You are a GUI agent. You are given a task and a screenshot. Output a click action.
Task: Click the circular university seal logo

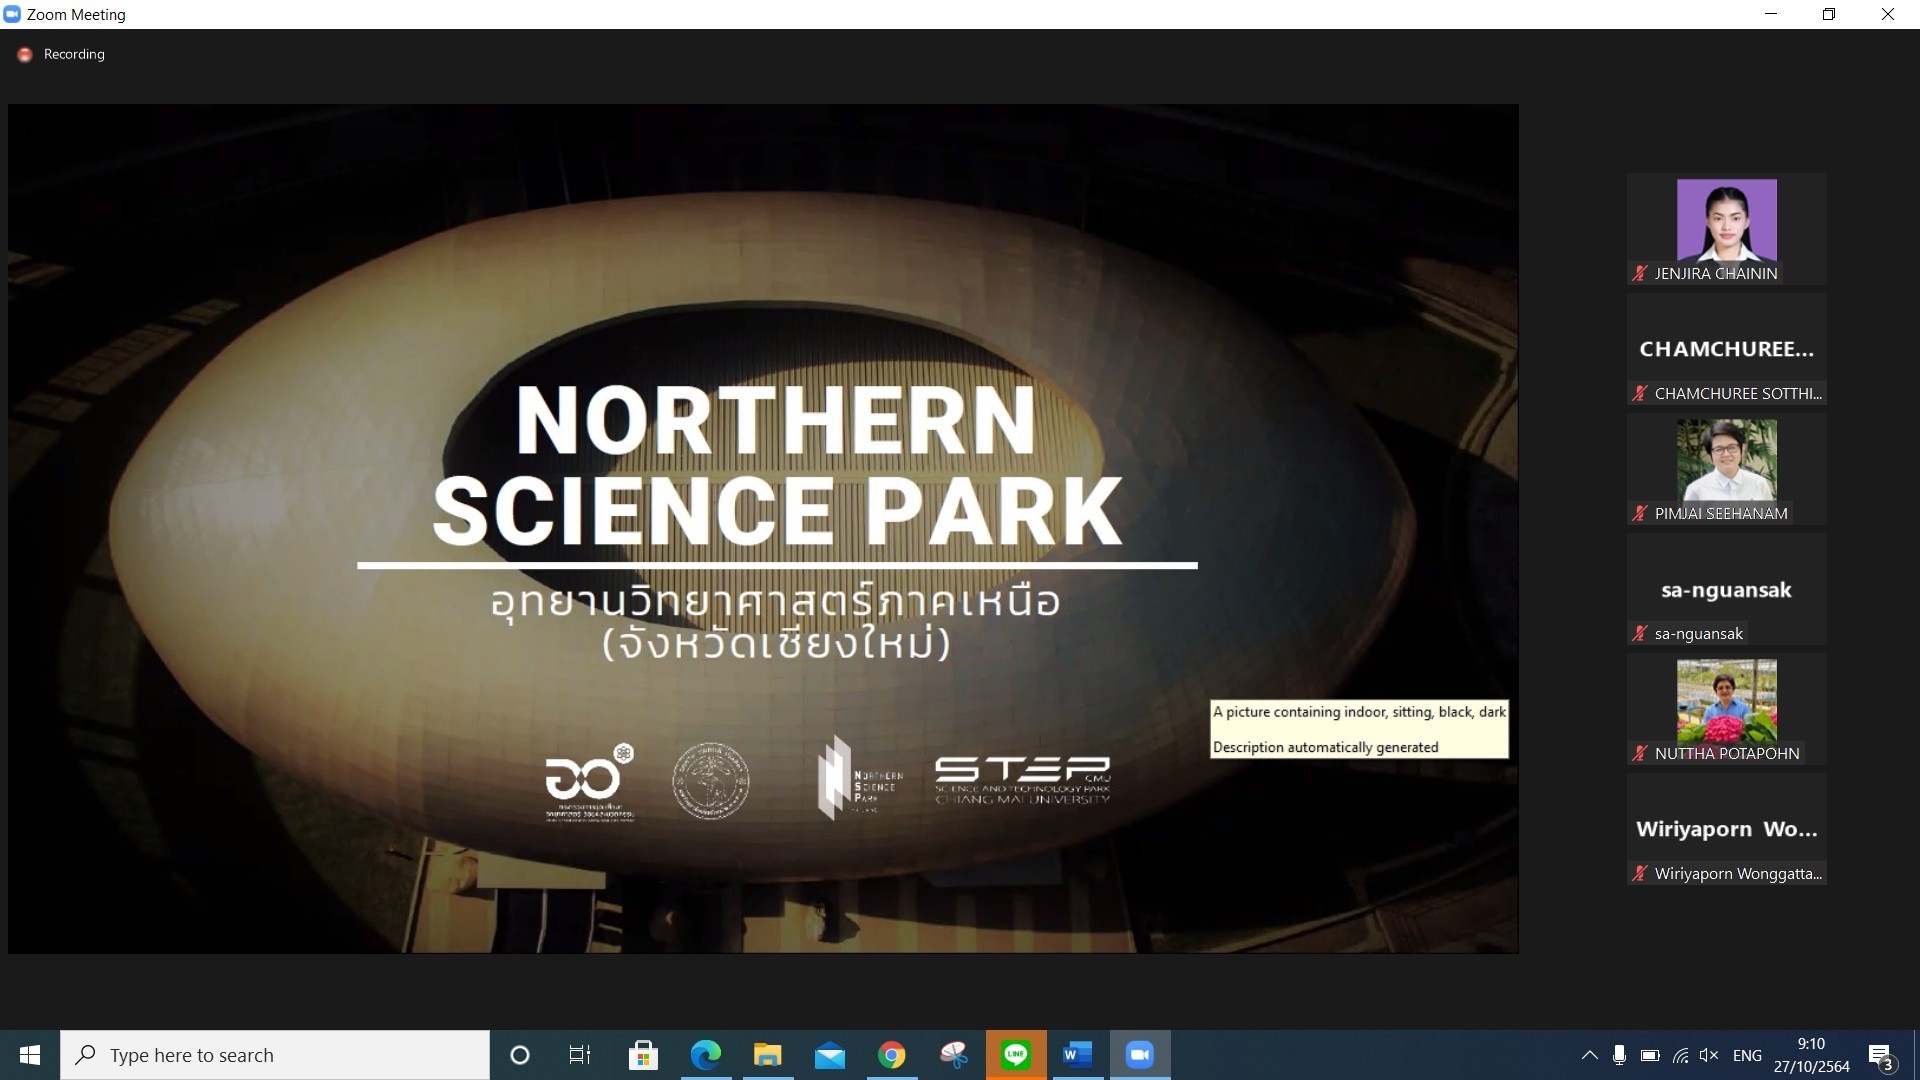click(x=711, y=780)
